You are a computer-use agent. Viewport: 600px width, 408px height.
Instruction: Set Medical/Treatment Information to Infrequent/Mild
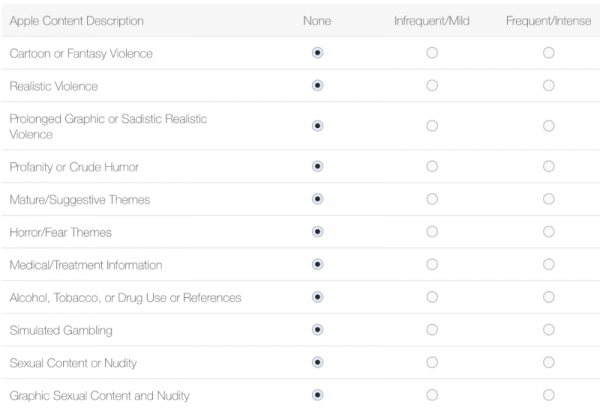432,264
